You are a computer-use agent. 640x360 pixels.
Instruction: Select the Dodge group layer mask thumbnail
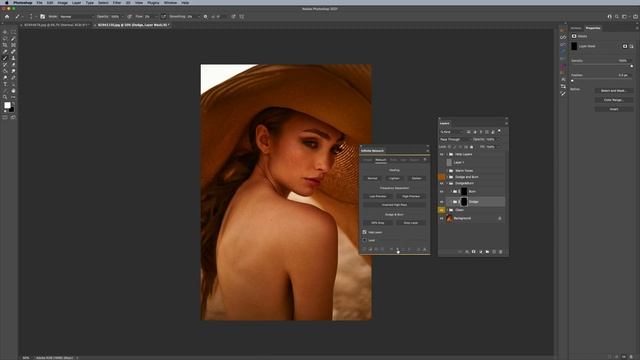[464, 202]
